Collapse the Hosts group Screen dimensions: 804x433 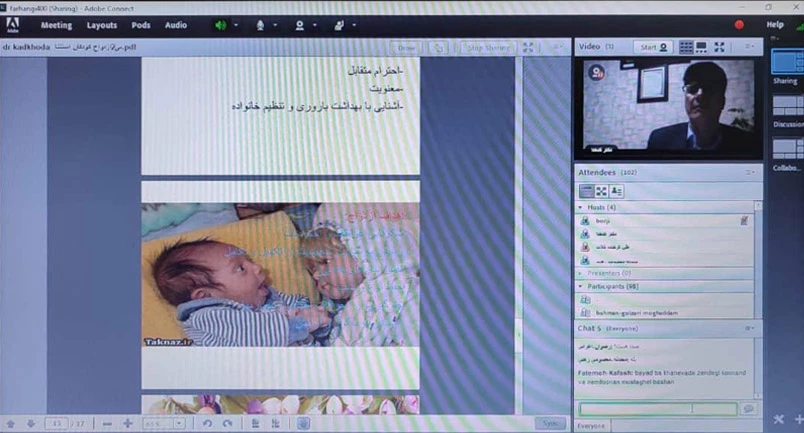581,207
